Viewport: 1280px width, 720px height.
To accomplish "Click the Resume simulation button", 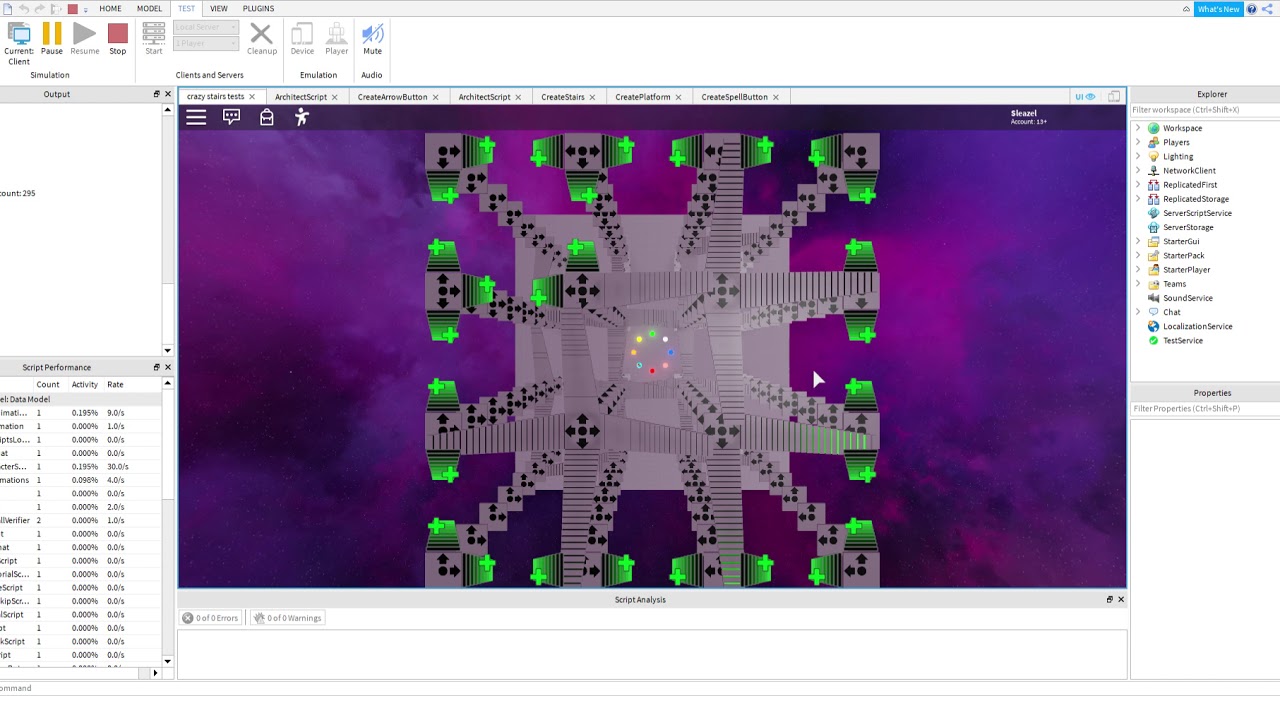I will (x=85, y=35).
